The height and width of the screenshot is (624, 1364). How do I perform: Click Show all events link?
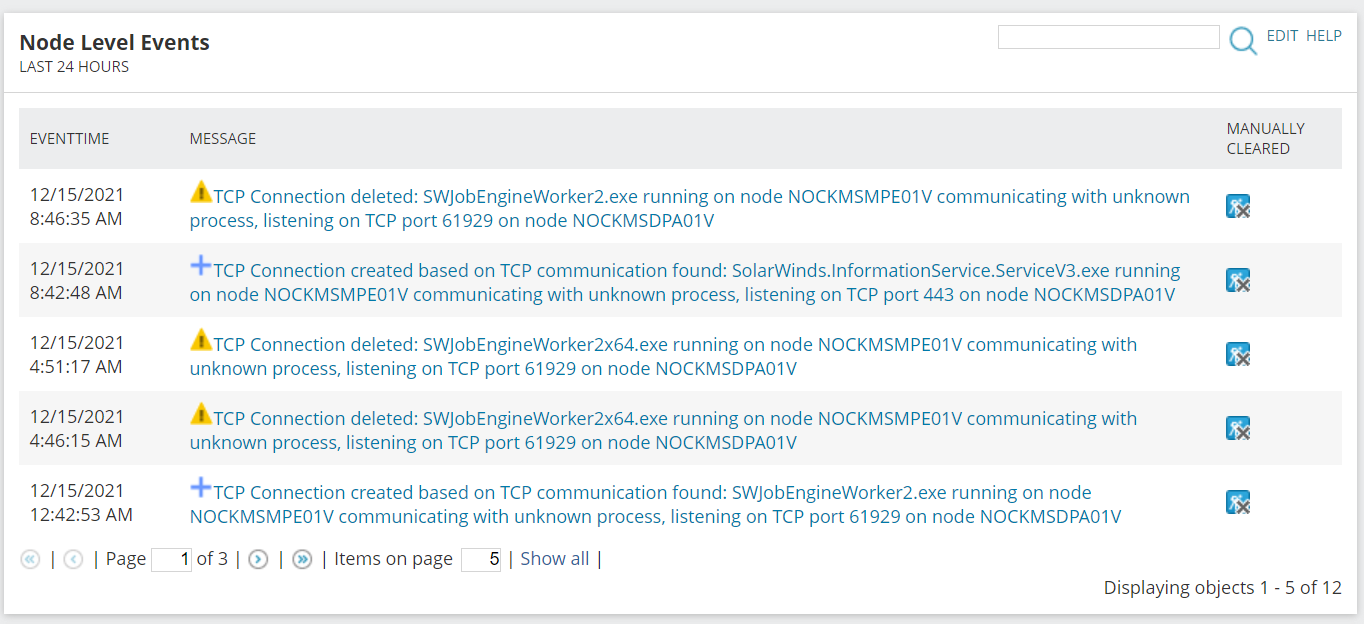pyautogui.click(x=554, y=559)
